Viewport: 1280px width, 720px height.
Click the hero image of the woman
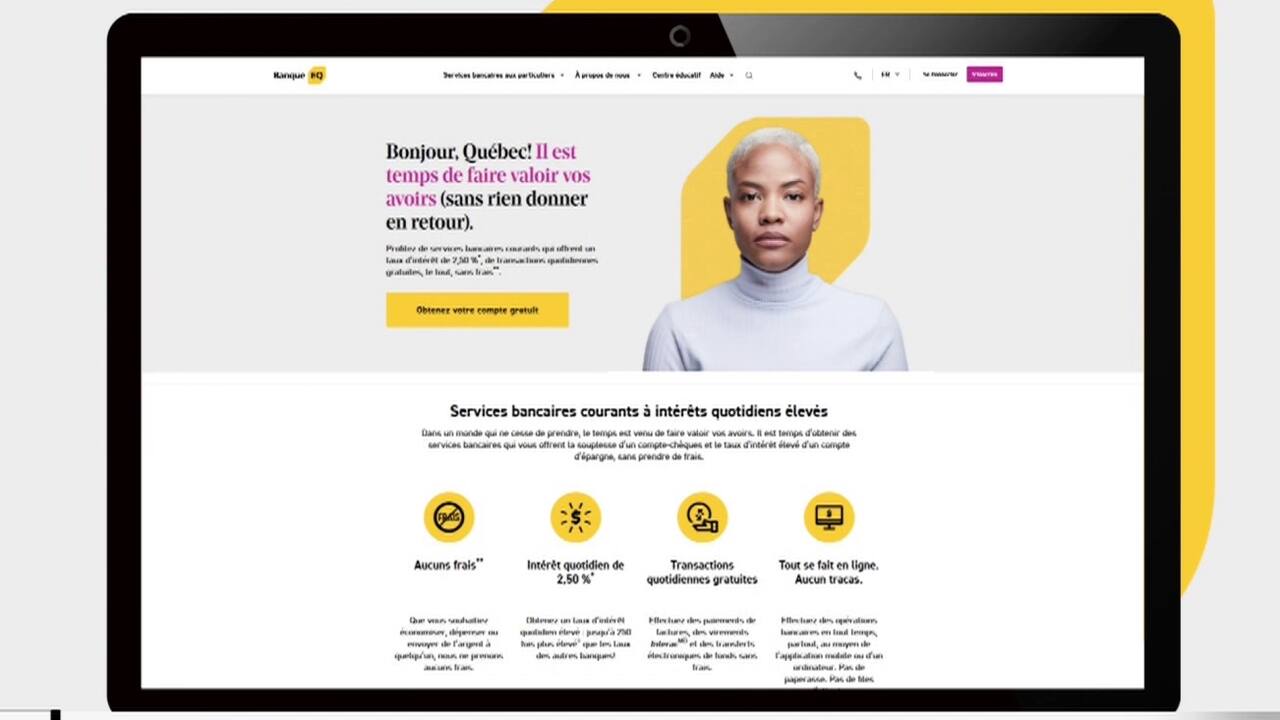[775, 244]
